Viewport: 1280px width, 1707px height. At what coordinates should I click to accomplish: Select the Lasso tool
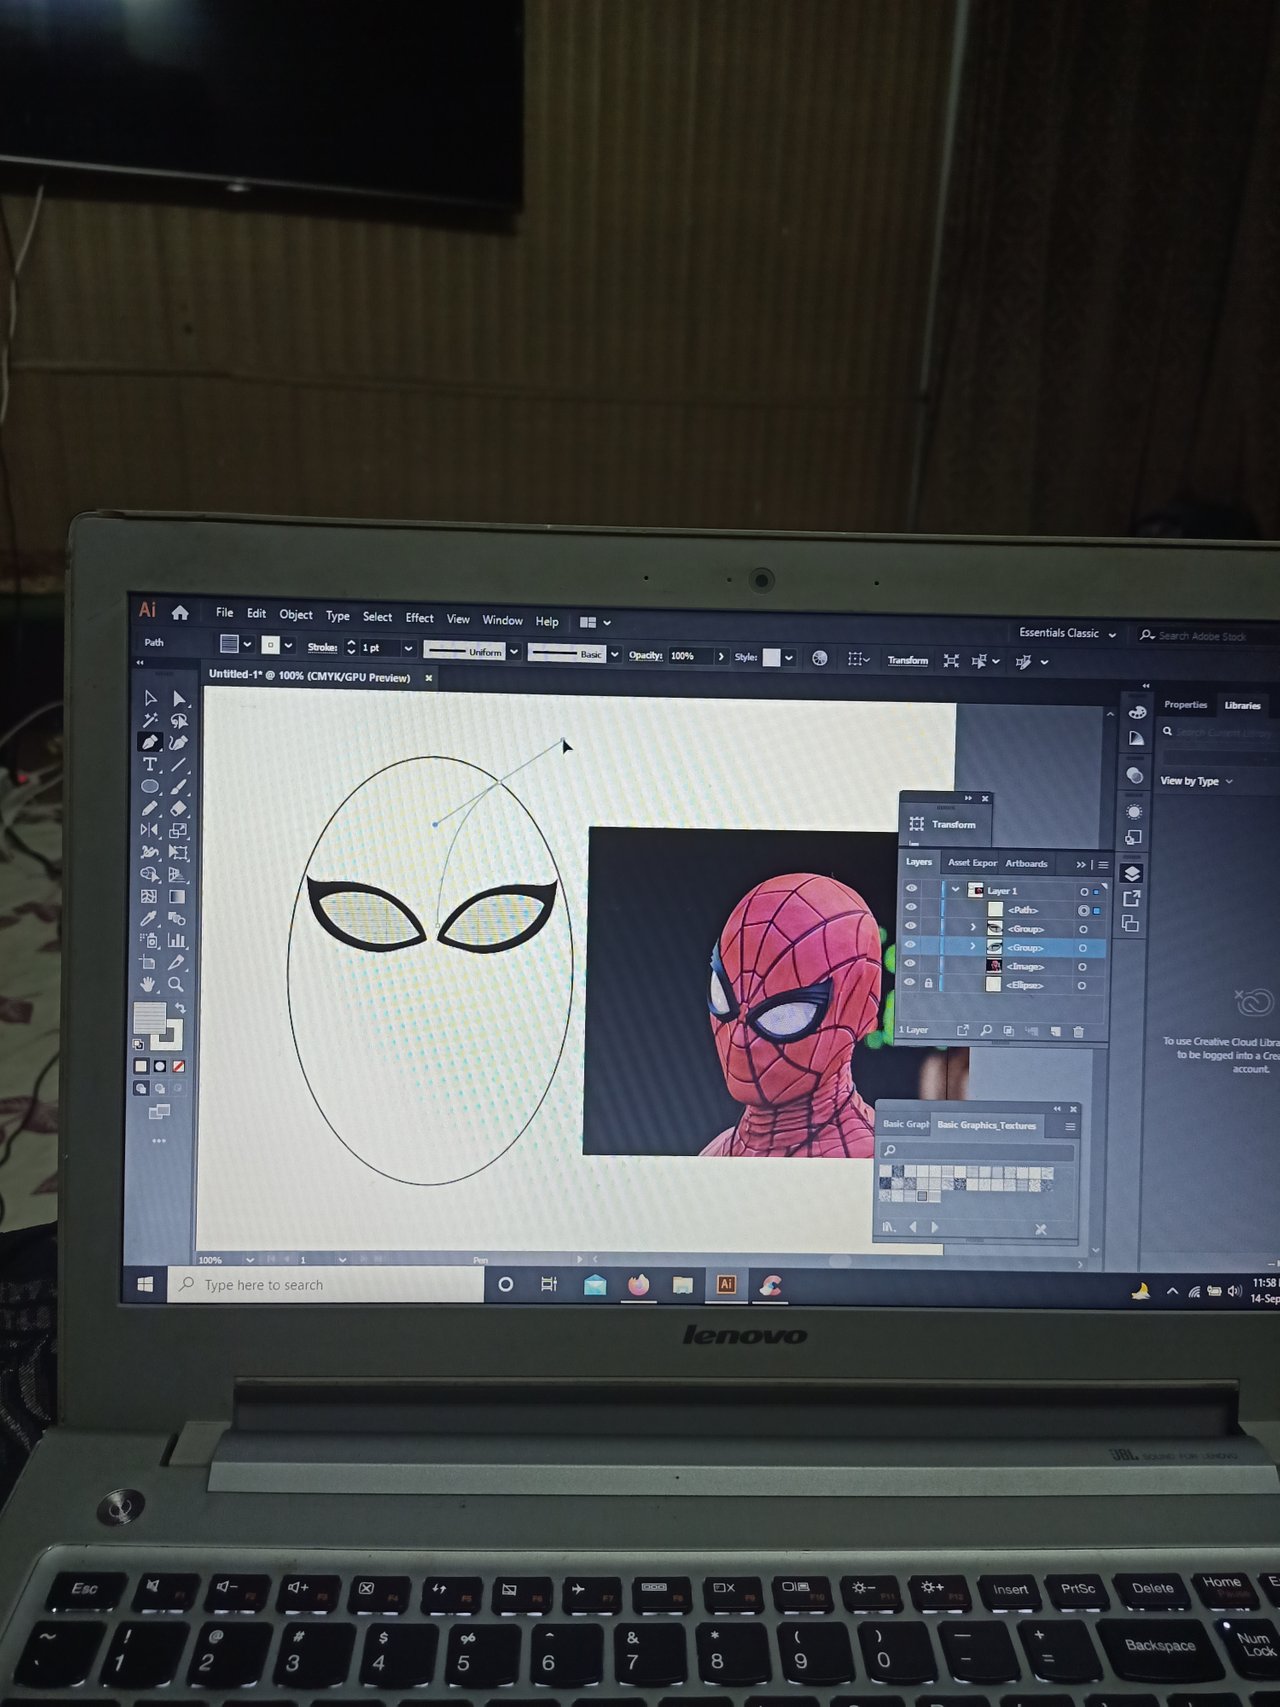[179, 721]
